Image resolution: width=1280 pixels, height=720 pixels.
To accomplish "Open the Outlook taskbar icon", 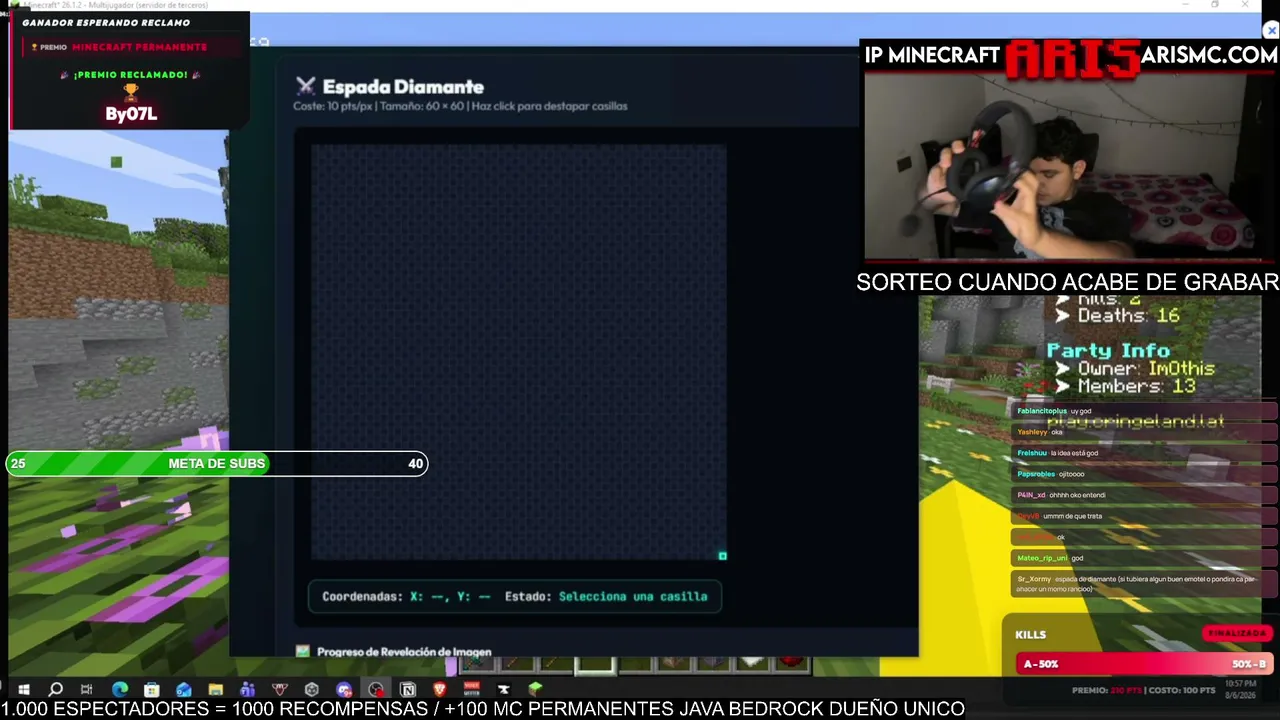I will click(184, 689).
